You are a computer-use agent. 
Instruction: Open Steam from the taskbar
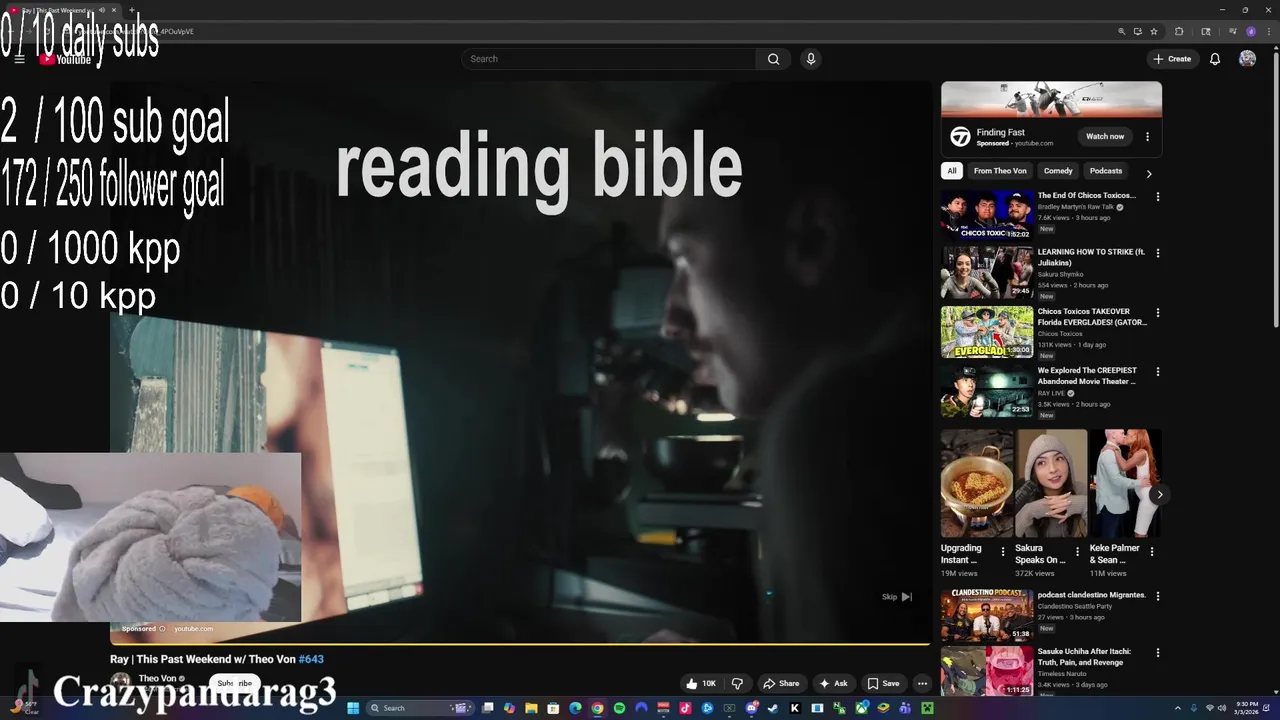click(772, 708)
